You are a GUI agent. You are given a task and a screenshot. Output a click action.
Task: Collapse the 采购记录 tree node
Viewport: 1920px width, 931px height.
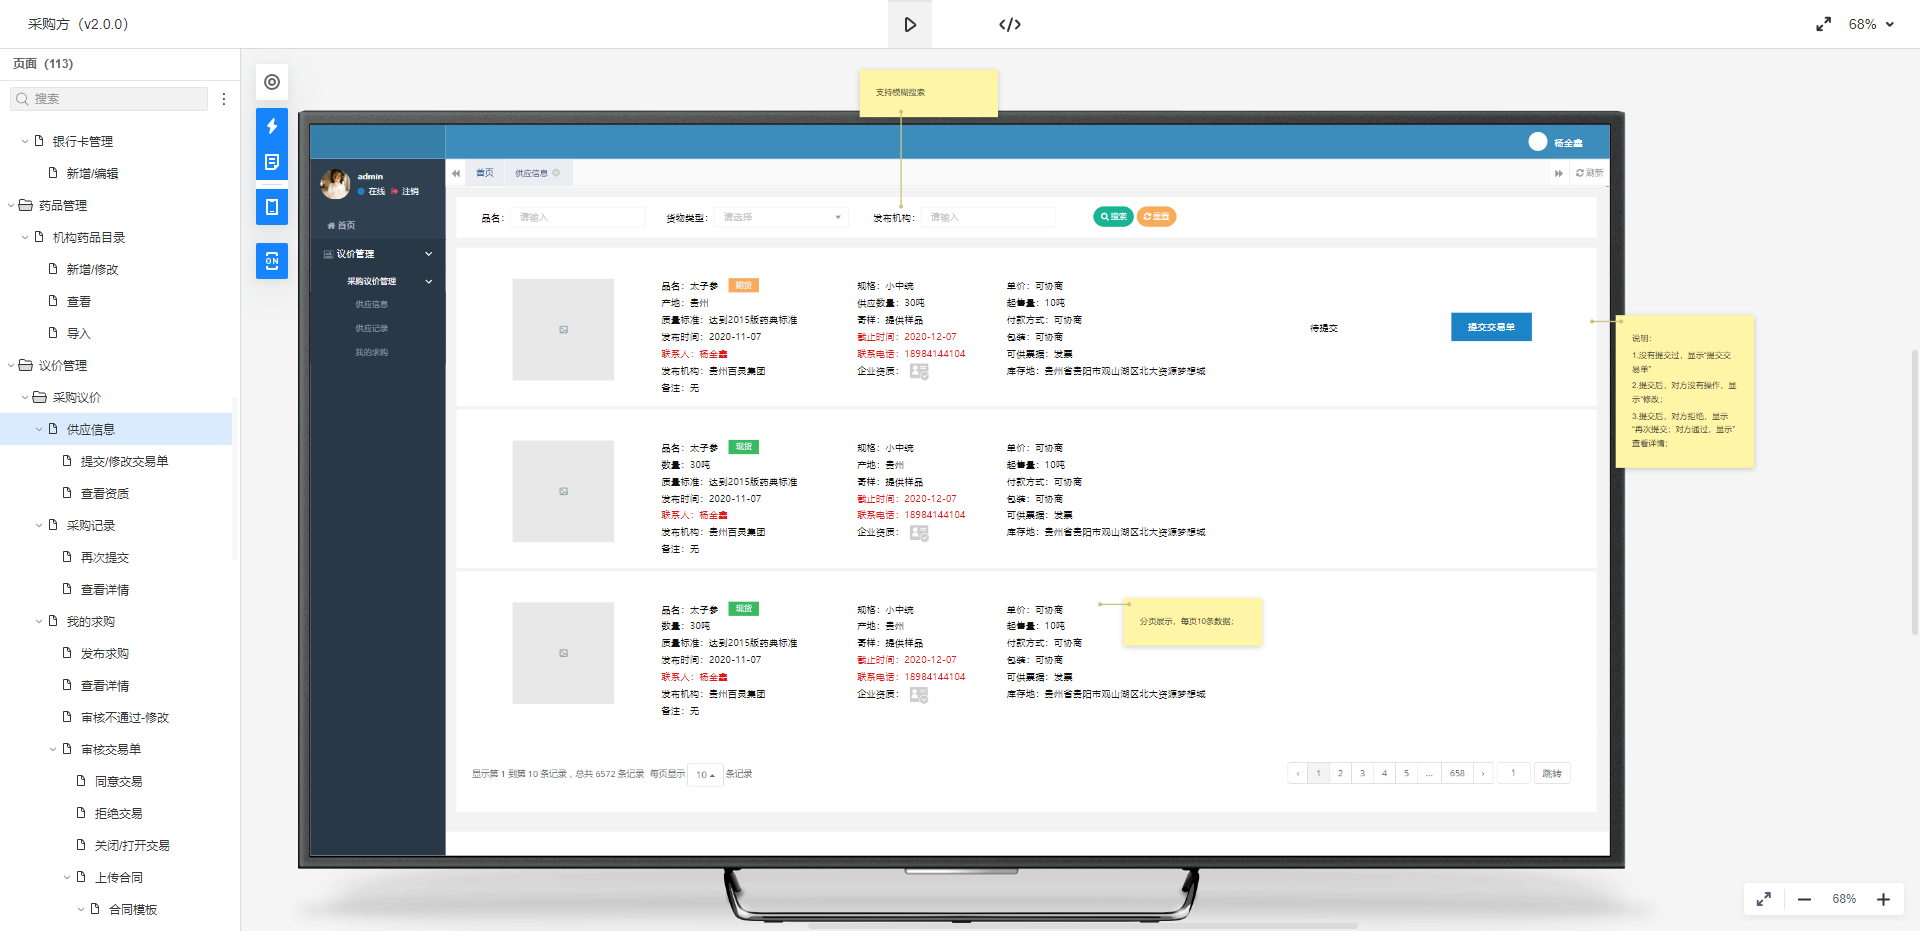point(39,525)
